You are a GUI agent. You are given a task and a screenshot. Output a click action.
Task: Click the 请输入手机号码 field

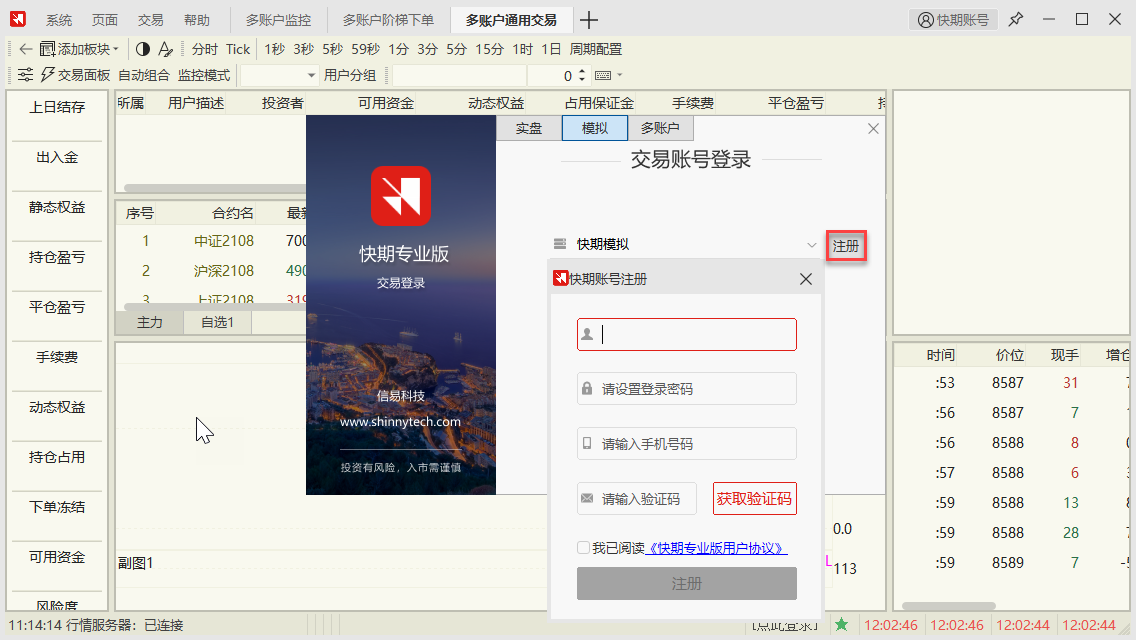[687, 444]
